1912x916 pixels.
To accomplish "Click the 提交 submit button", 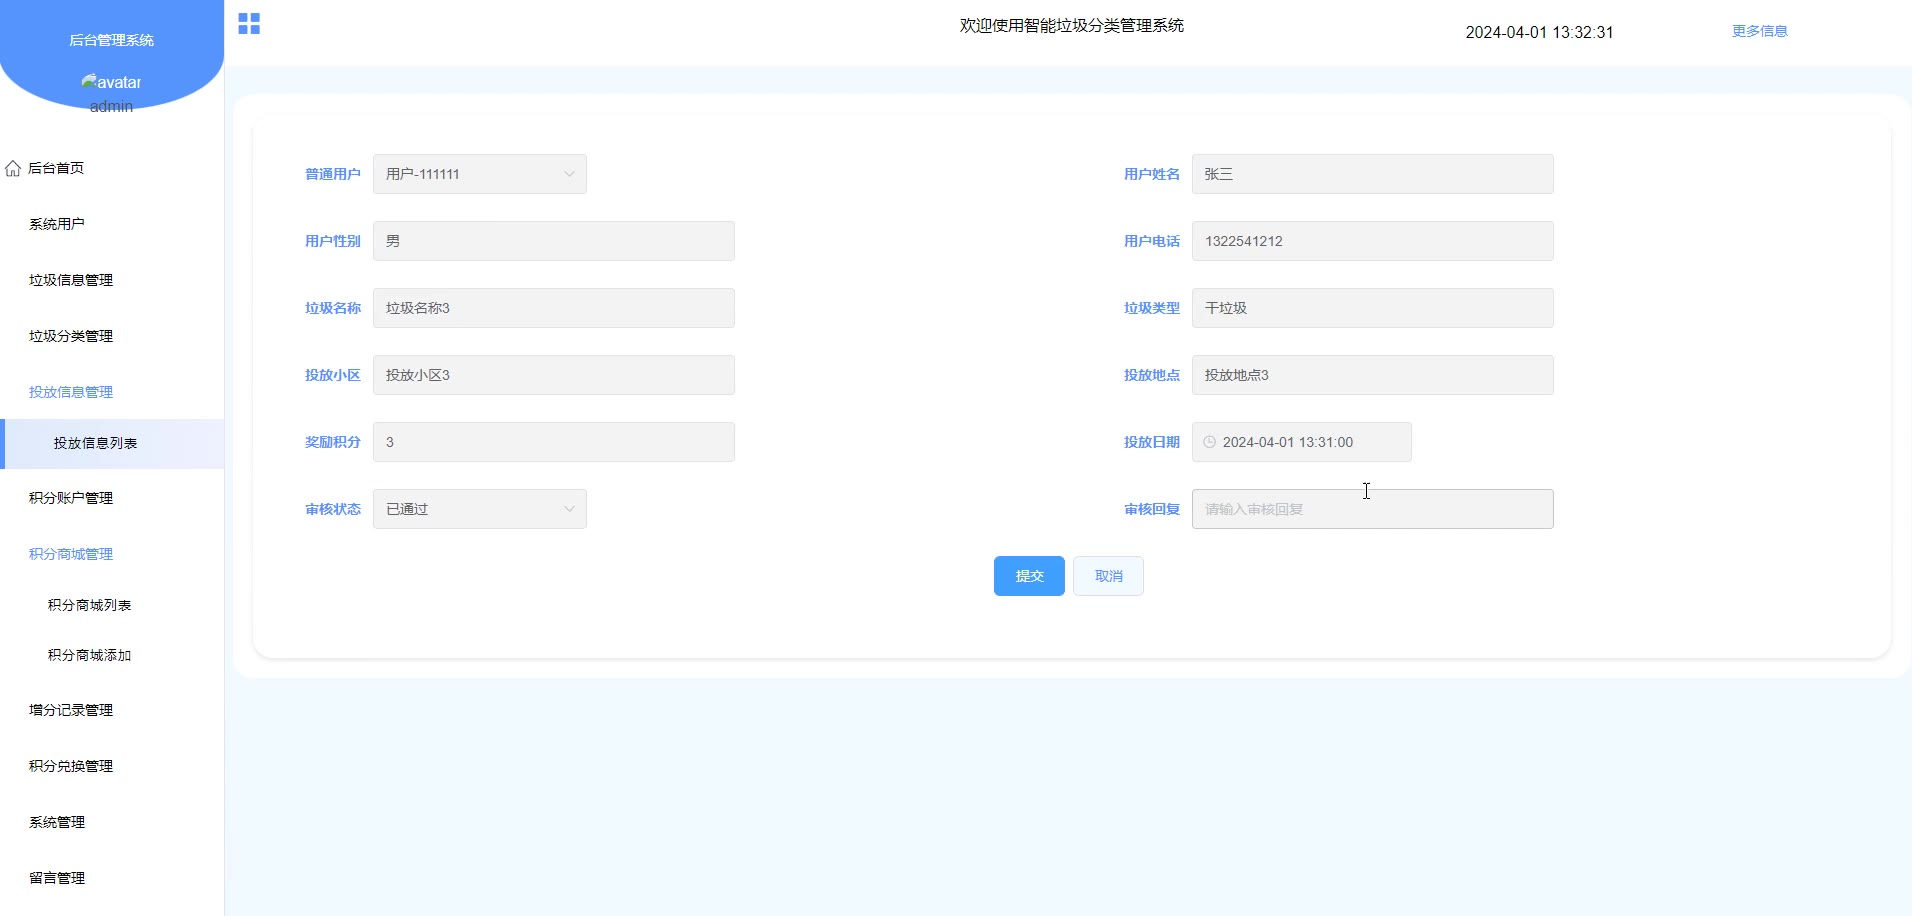I will click(1029, 576).
